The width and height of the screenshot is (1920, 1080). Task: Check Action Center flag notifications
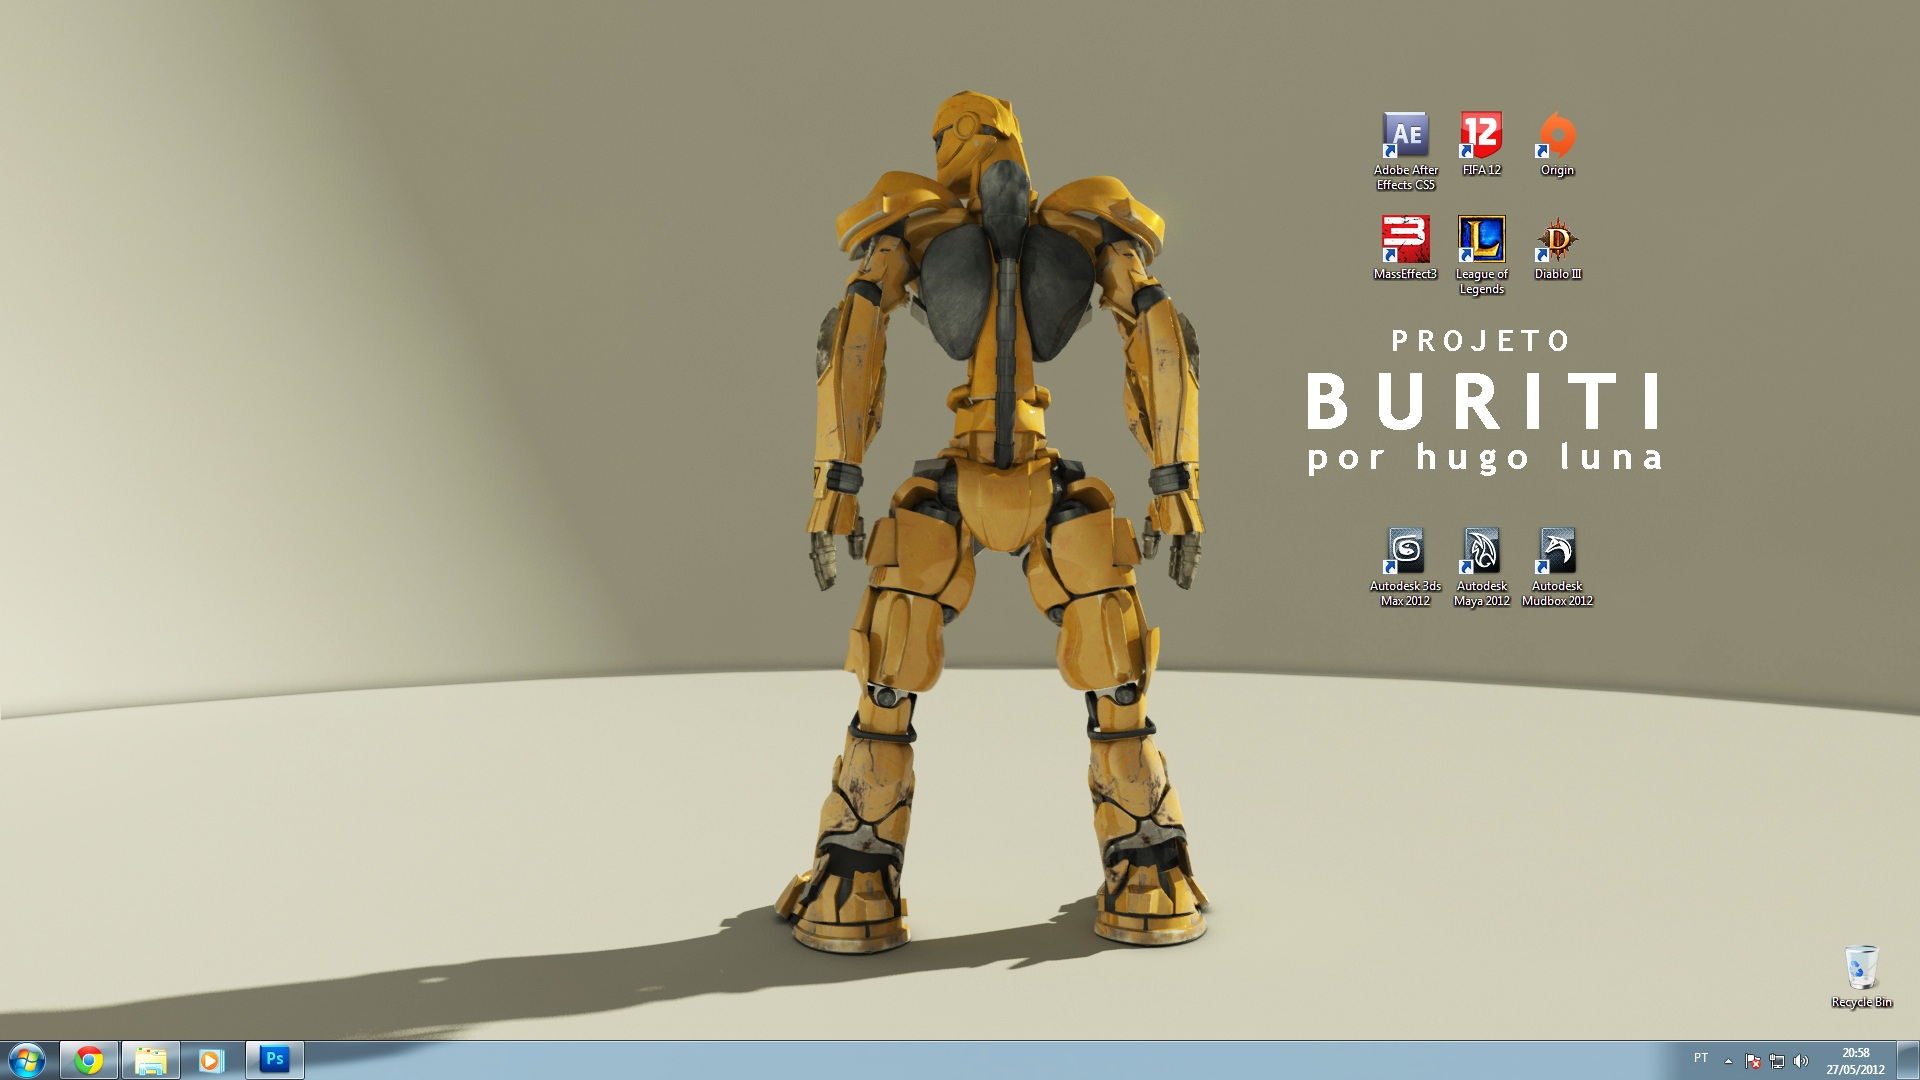pos(1753,1062)
